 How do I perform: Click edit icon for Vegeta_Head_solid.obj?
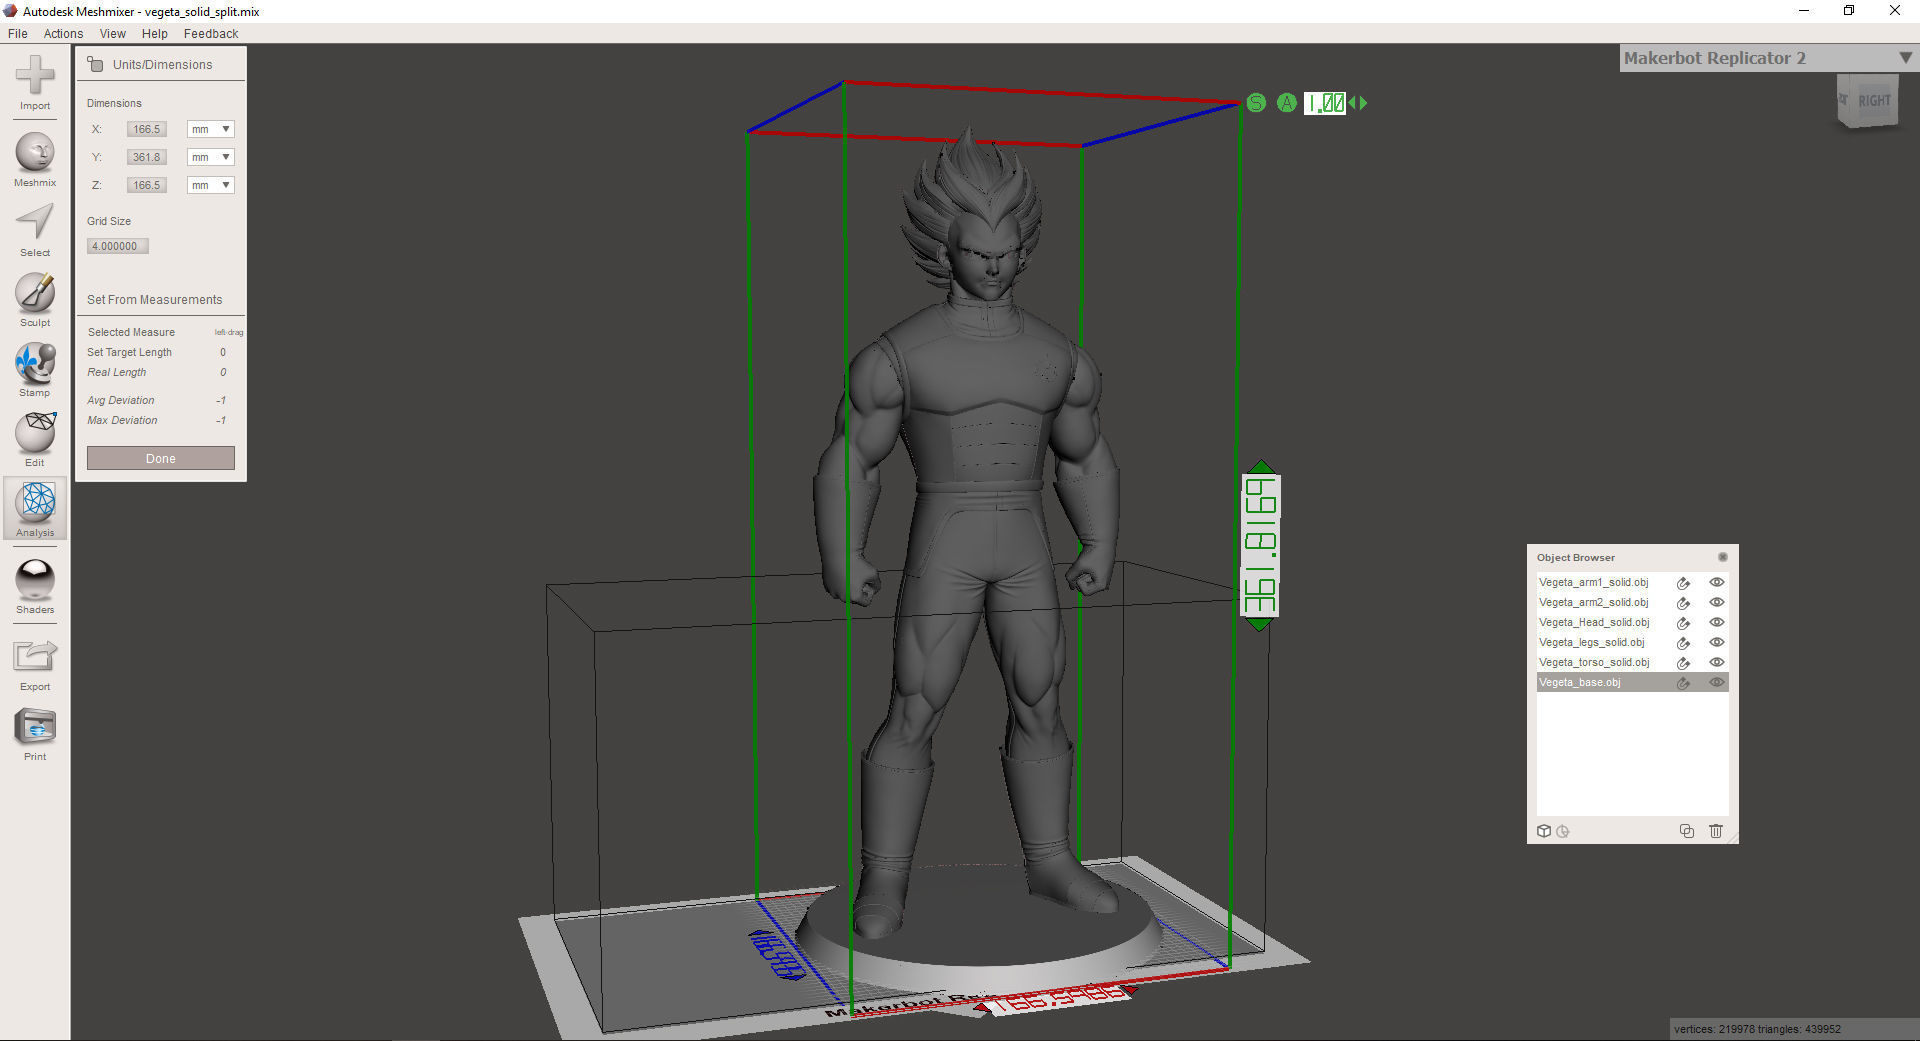click(1684, 623)
